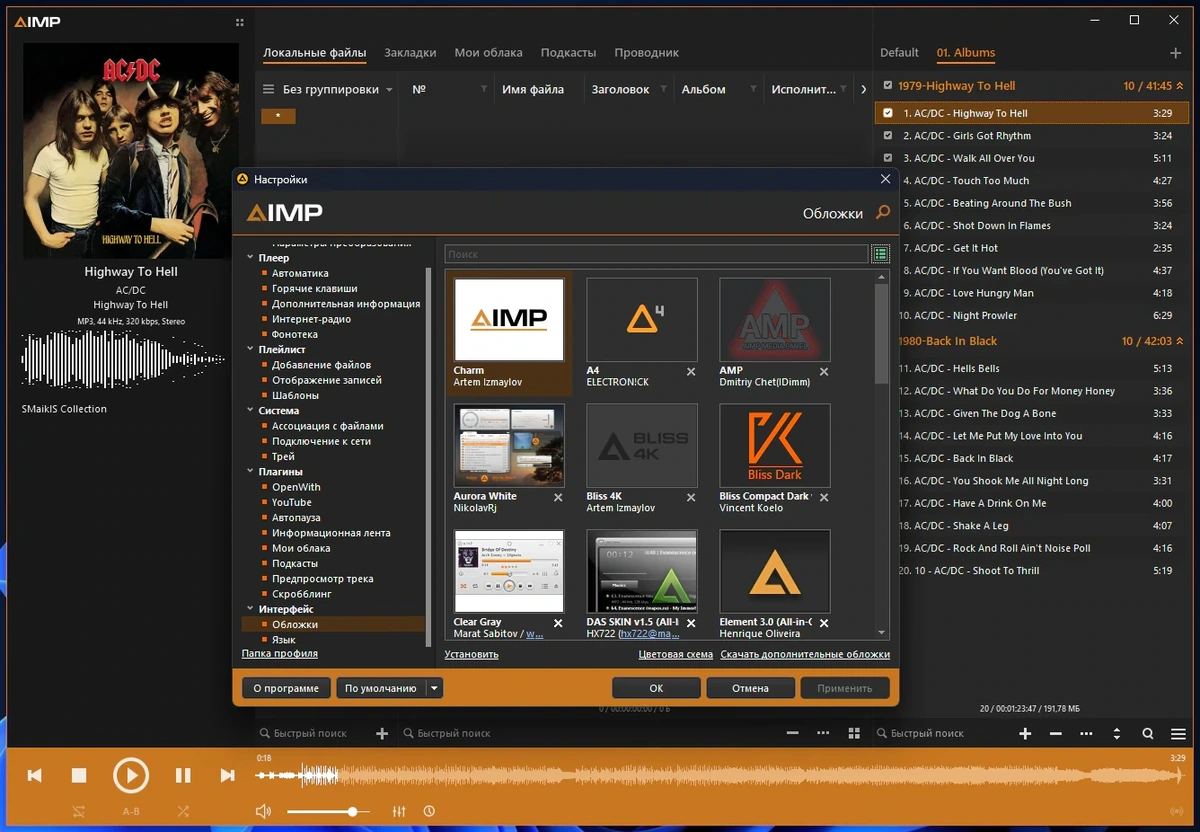The width and height of the screenshot is (1200, 832).
Task: Click the Поиск field in settings
Action: coord(656,255)
